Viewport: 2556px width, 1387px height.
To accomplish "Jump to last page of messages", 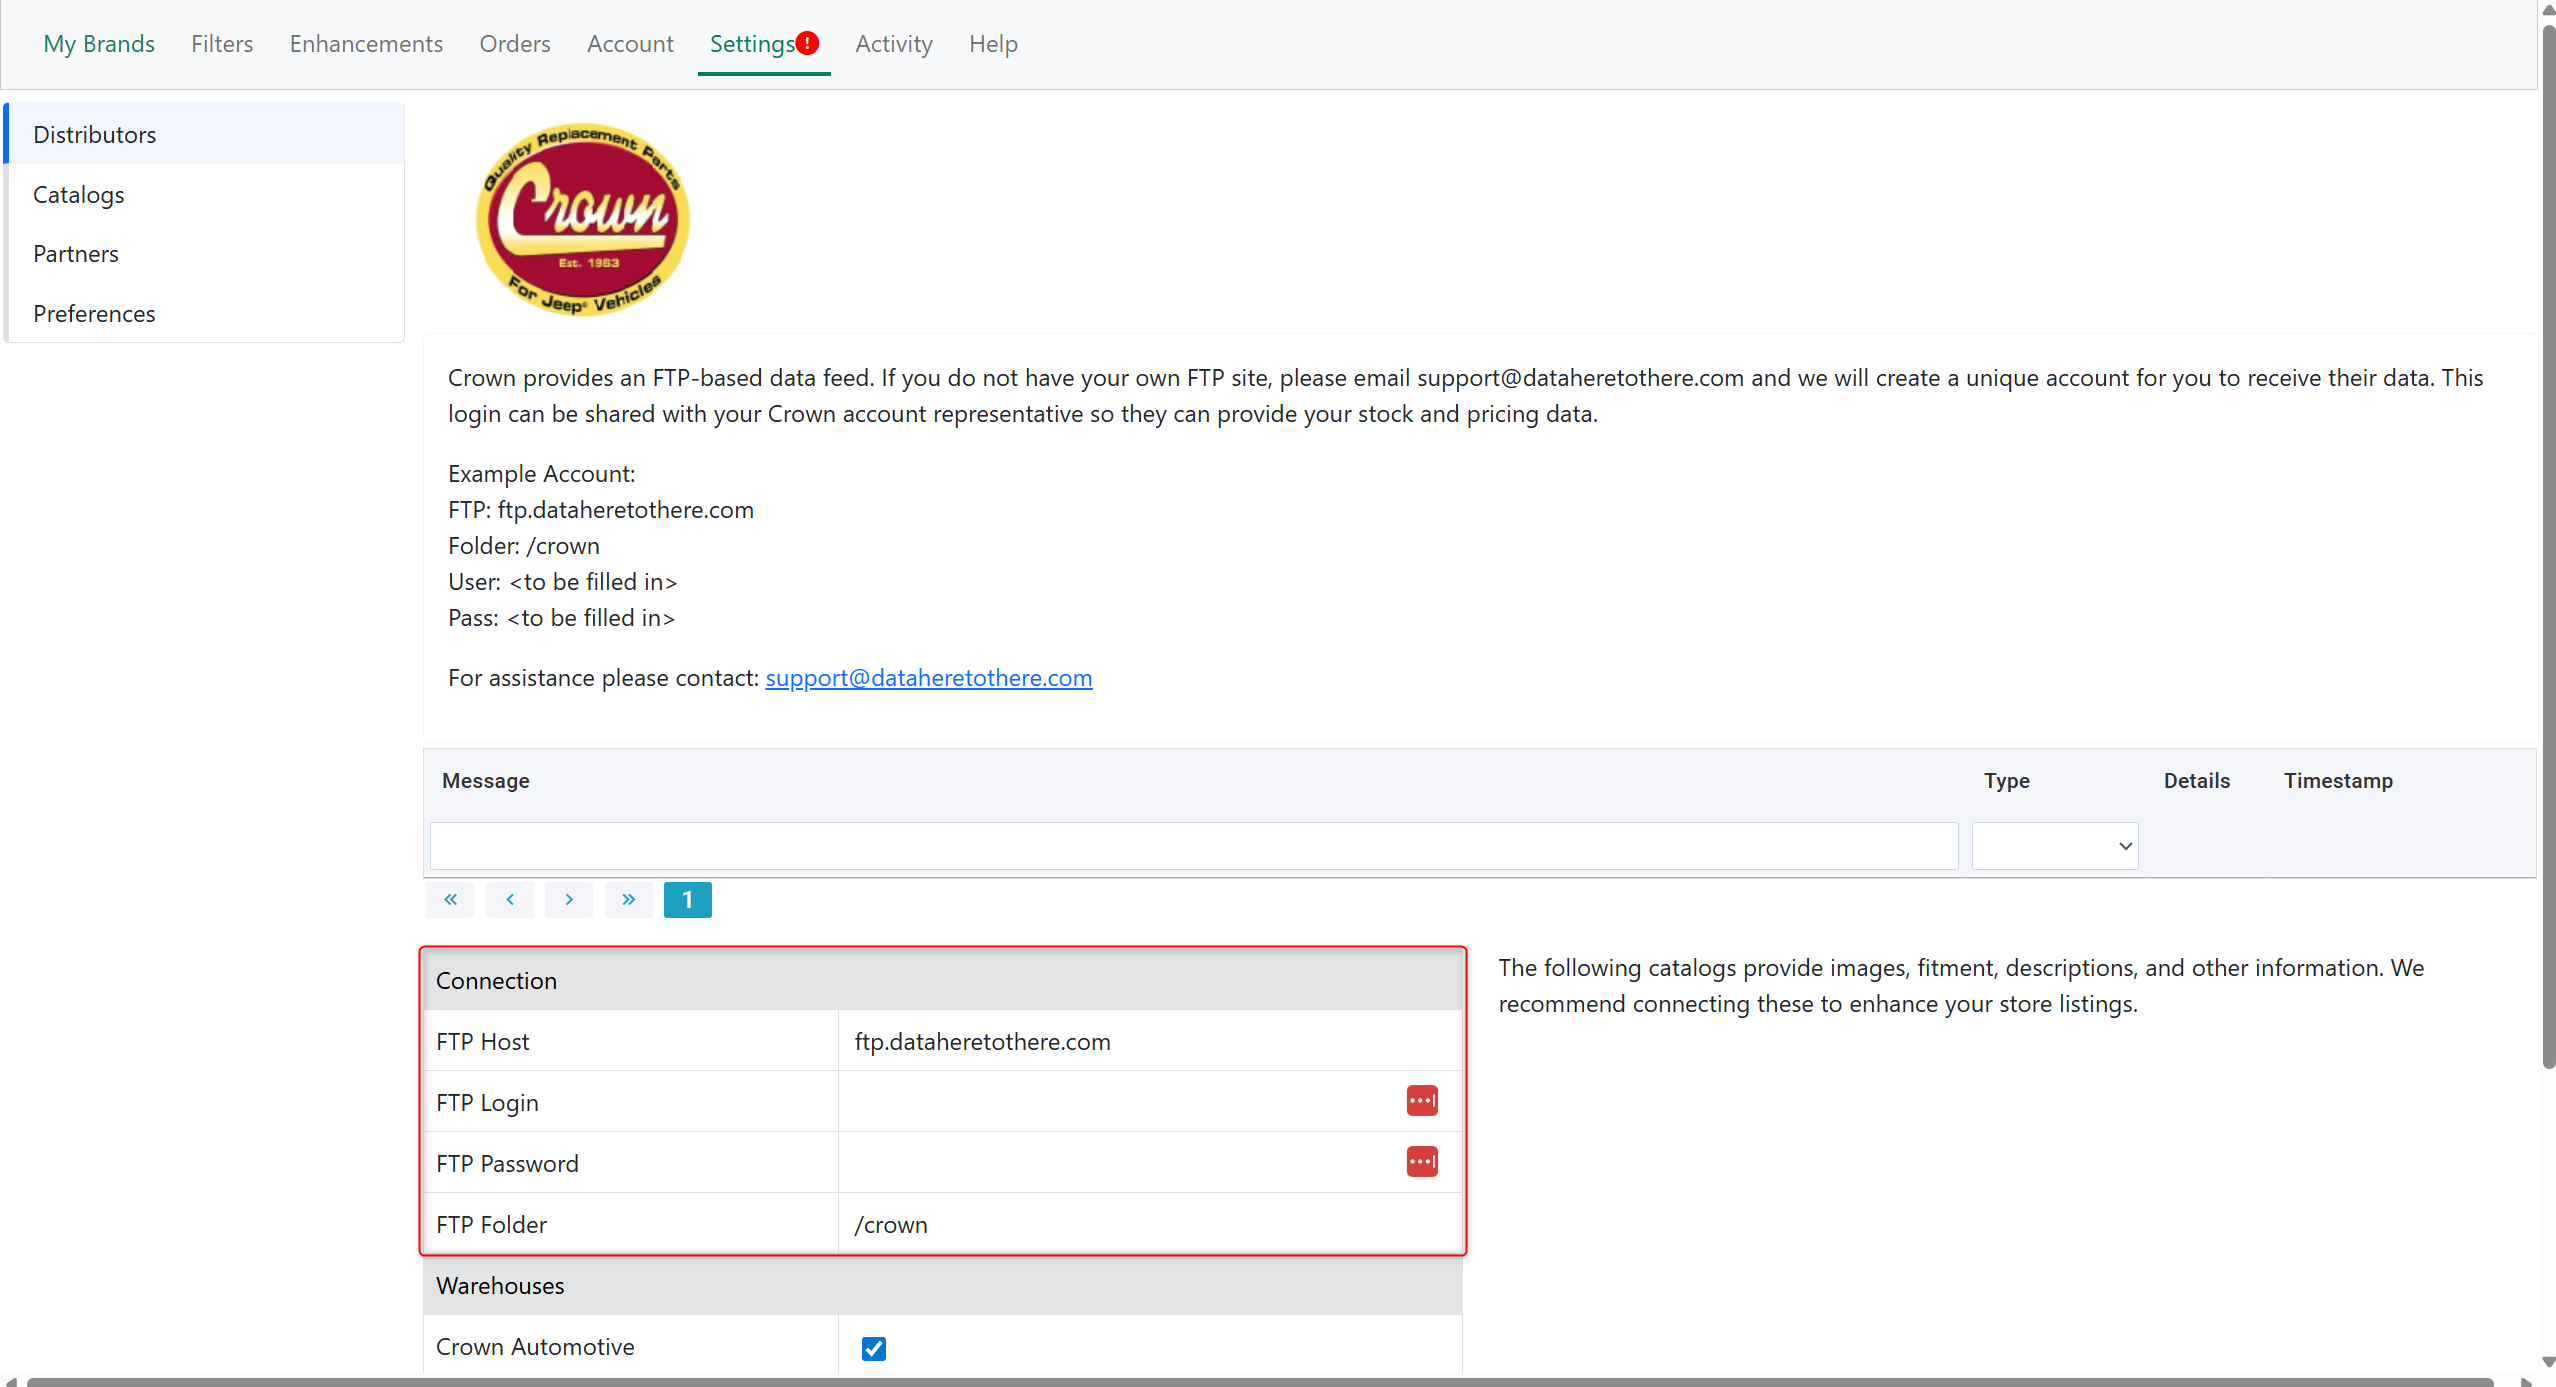I will click(x=628, y=900).
